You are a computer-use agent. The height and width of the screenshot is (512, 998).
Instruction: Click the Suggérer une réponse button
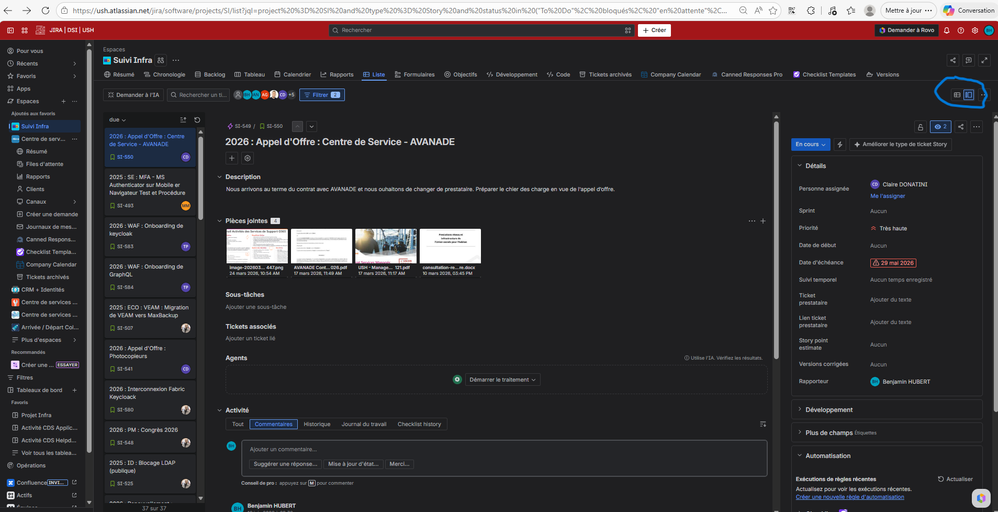[x=285, y=464]
